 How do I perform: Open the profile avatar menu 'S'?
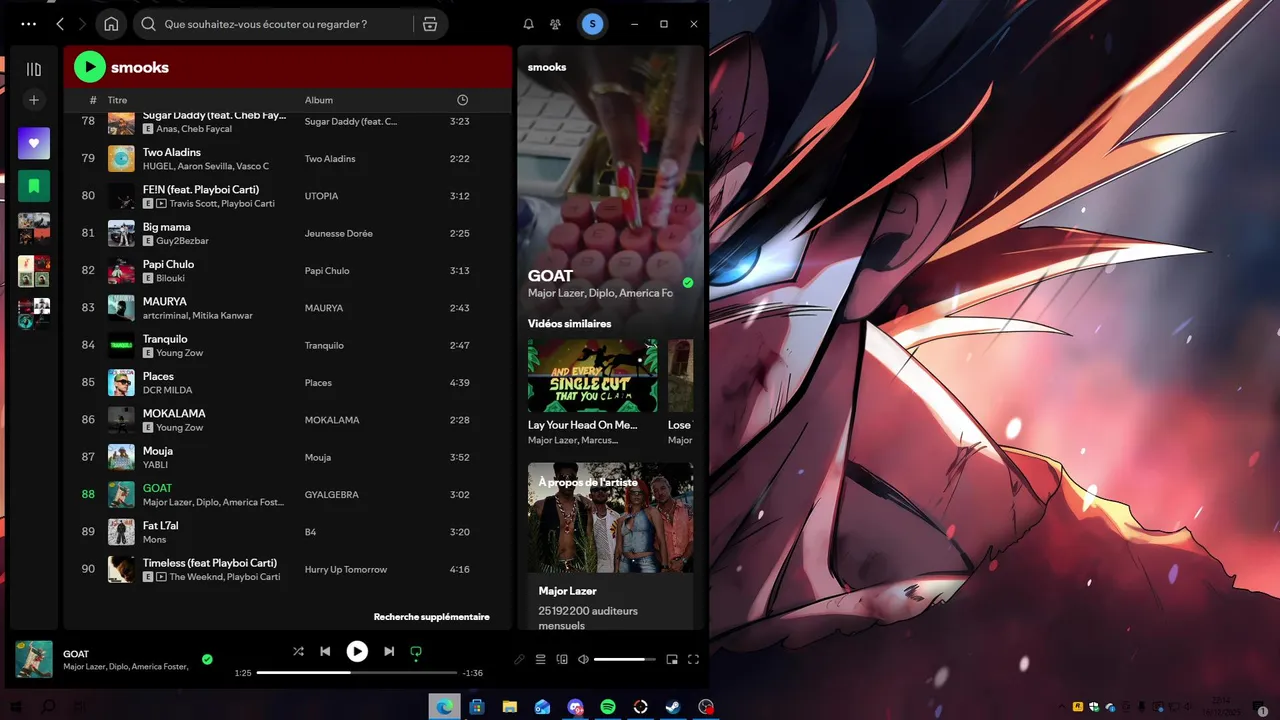(593, 24)
